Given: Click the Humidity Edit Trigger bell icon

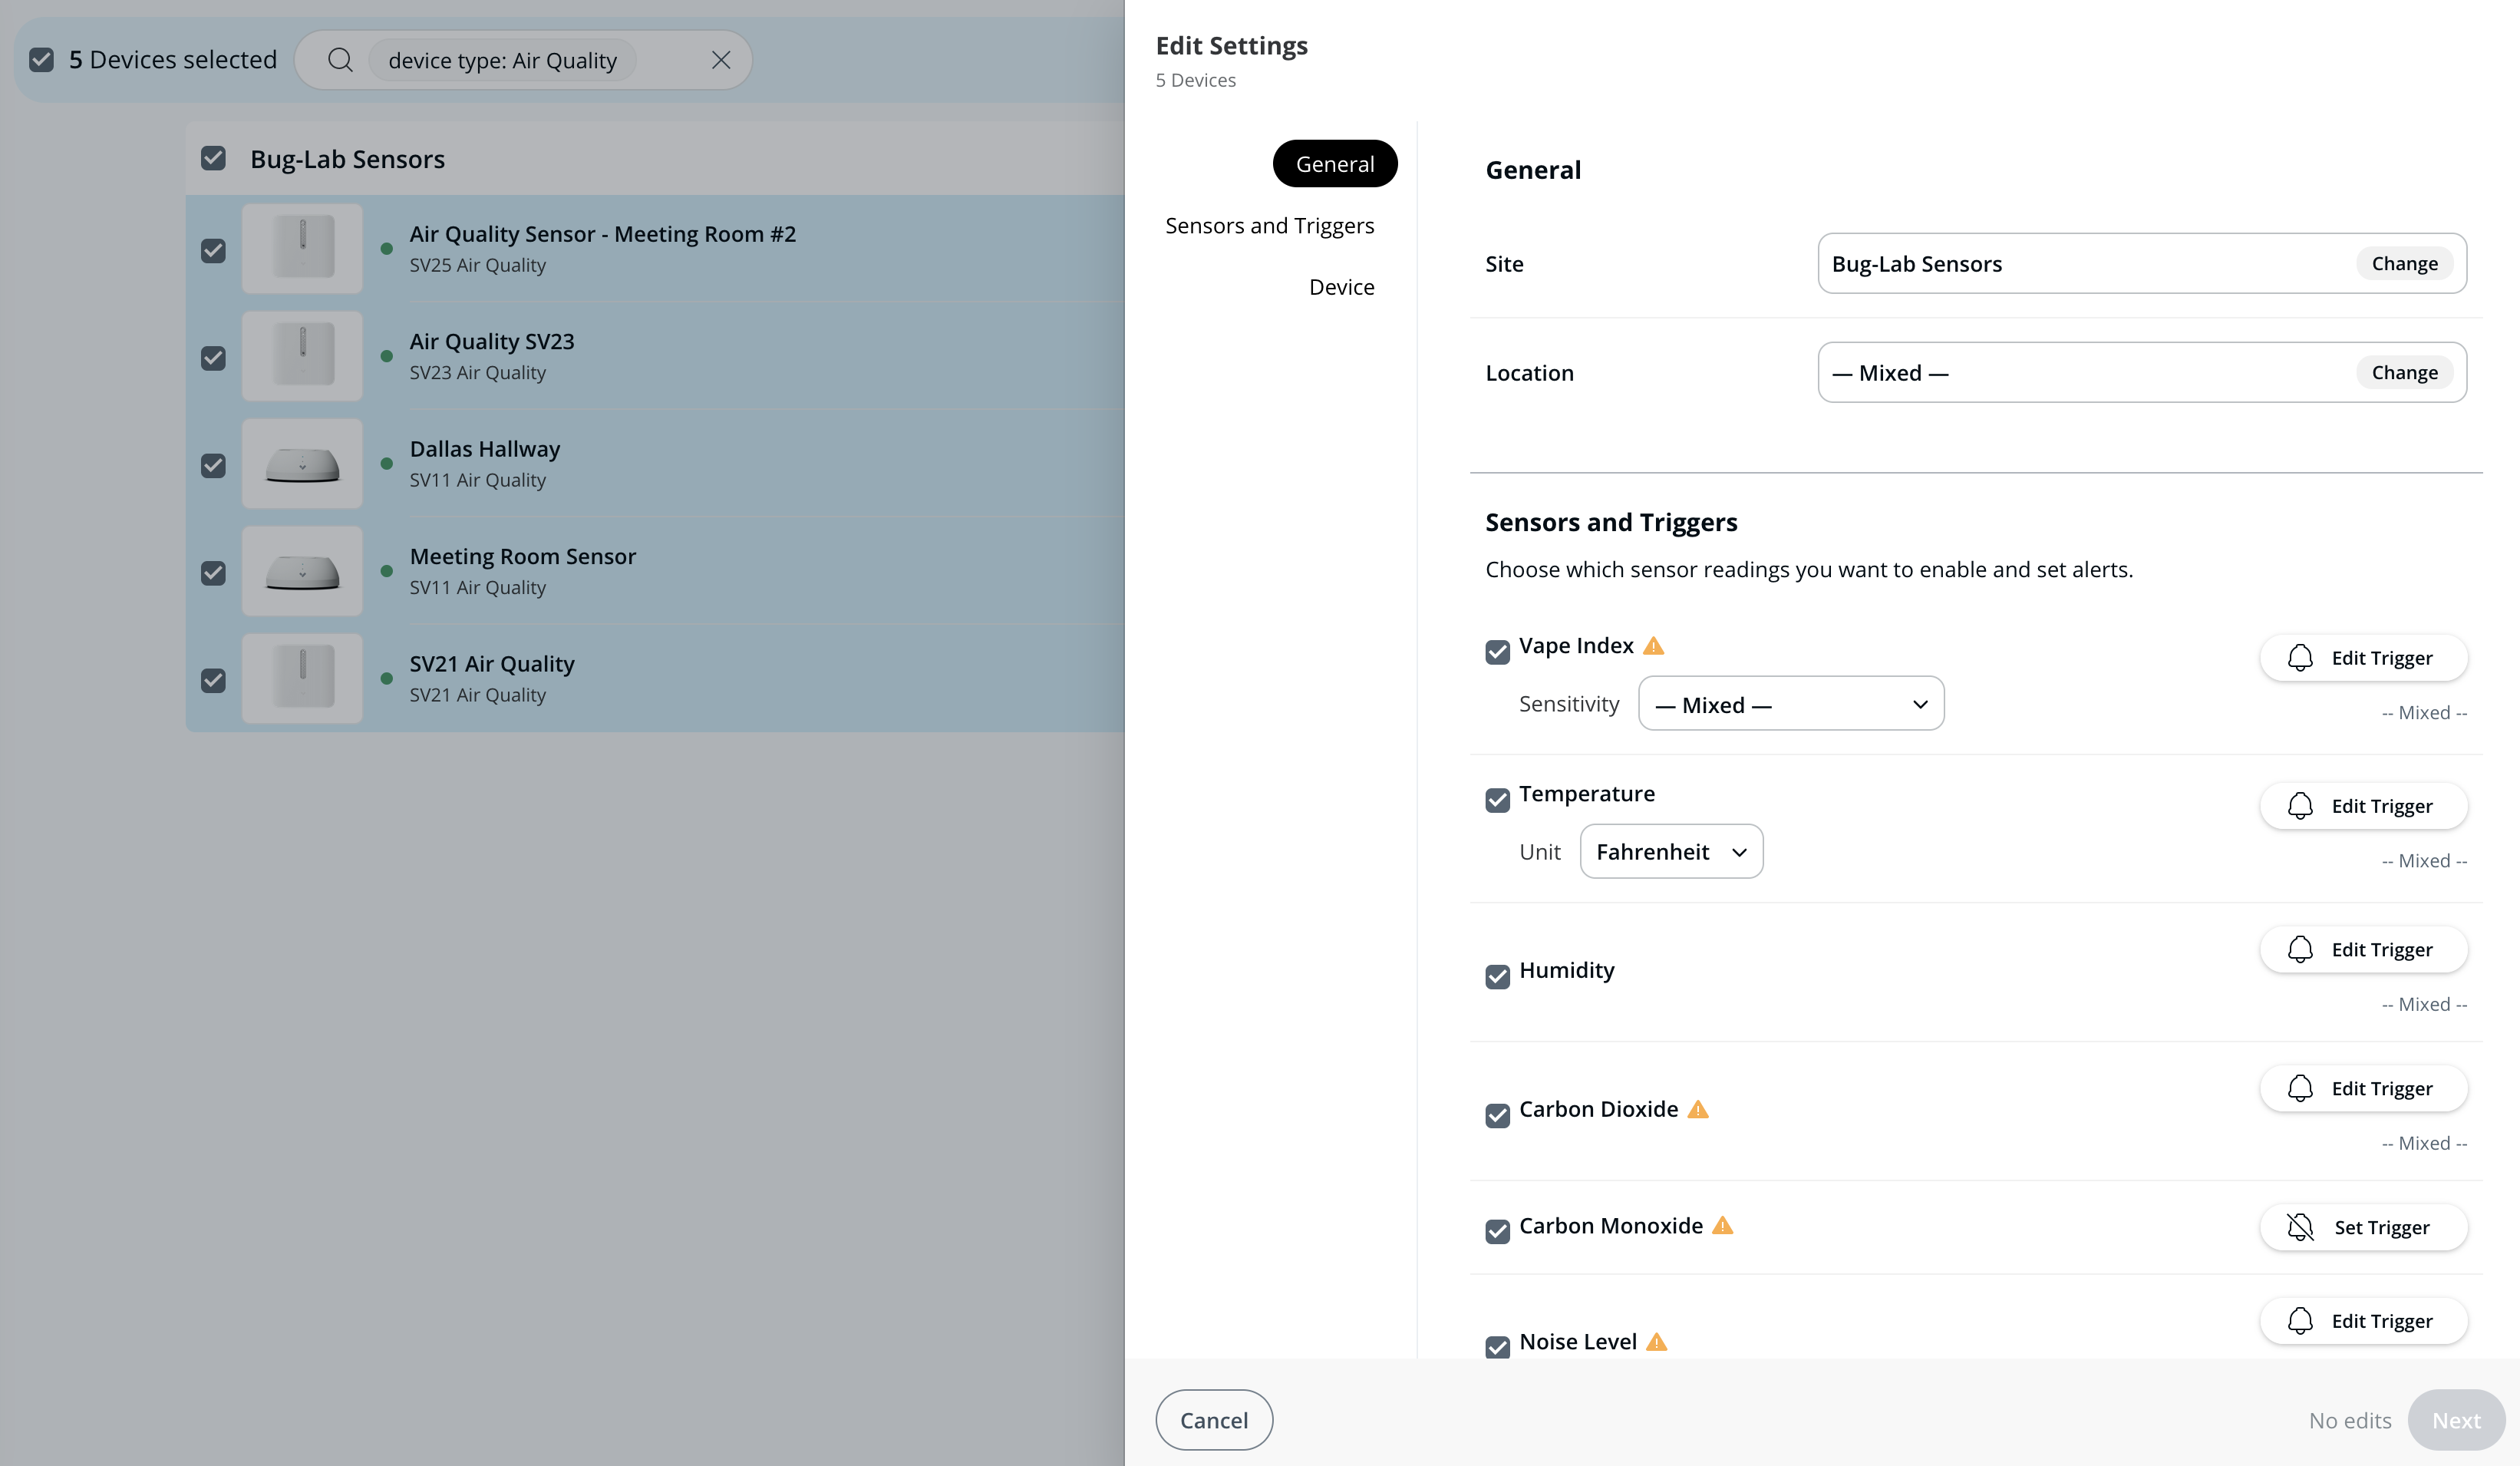Looking at the screenshot, I should 2300,950.
